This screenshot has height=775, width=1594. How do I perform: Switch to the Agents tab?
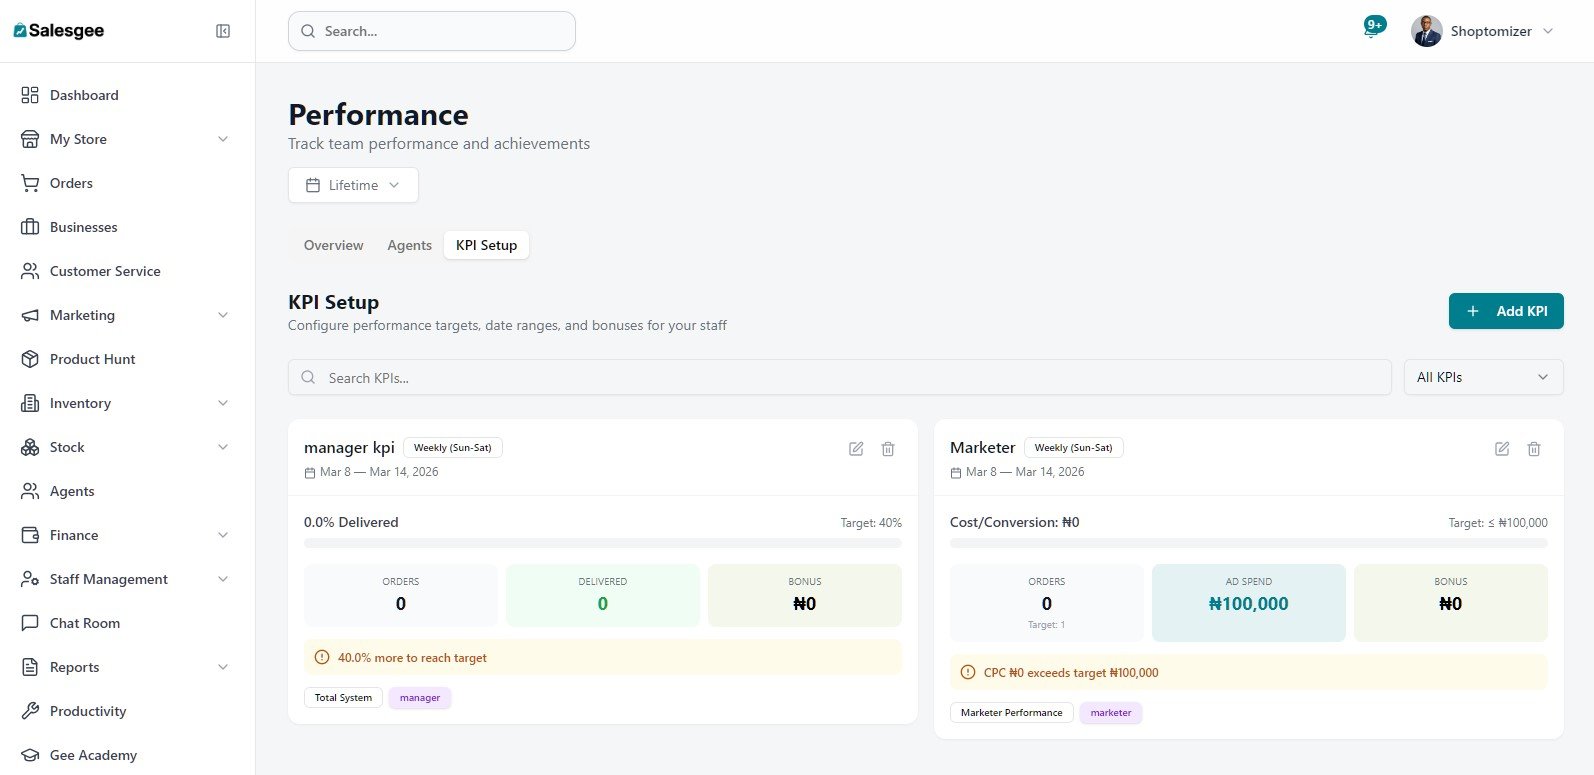(x=410, y=245)
